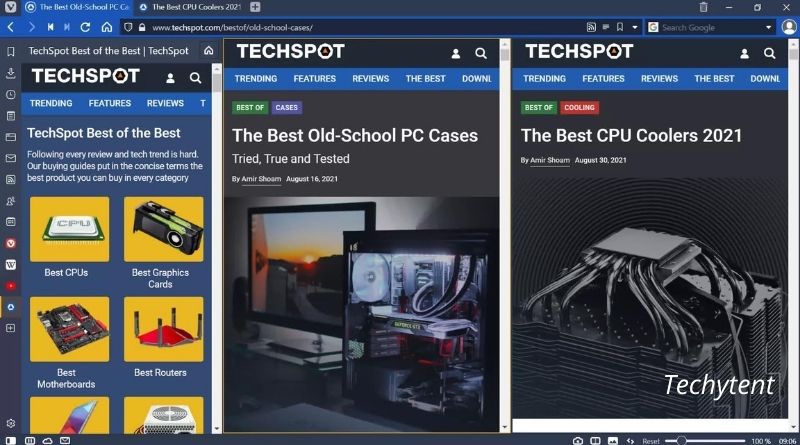Viewport: 800px width, 445px height.
Task: Open the Notes panel in sidebar
Action: click(10, 116)
